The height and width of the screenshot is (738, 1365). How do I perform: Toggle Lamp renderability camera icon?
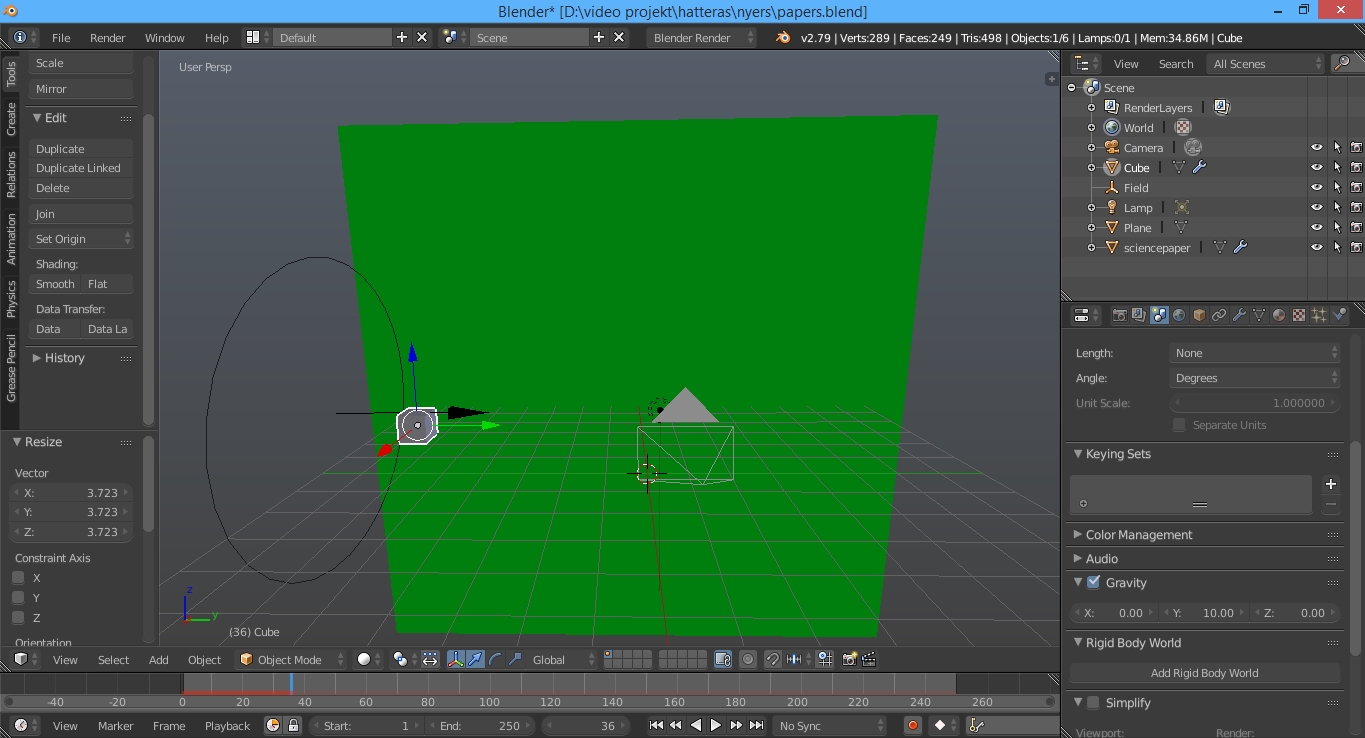tap(1356, 207)
